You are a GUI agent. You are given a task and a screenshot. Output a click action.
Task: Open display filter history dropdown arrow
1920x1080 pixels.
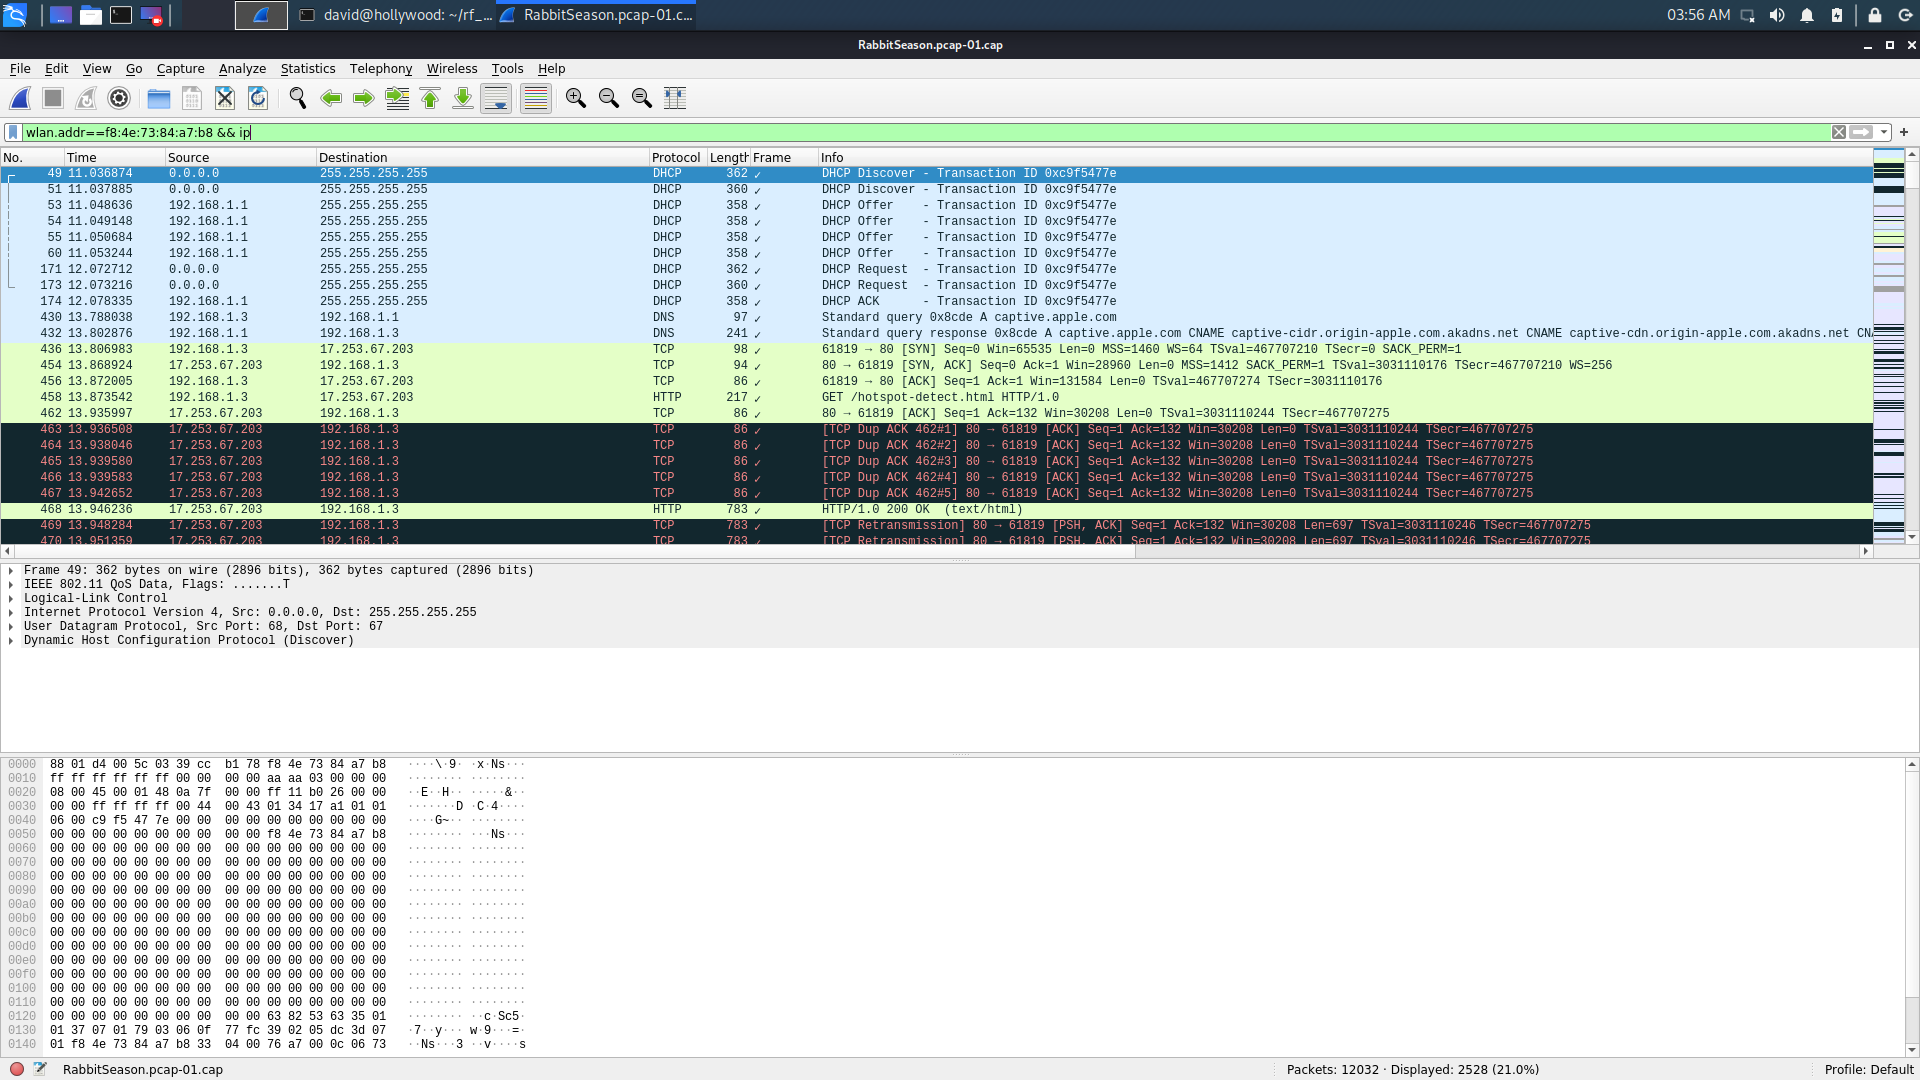[x=1884, y=132]
